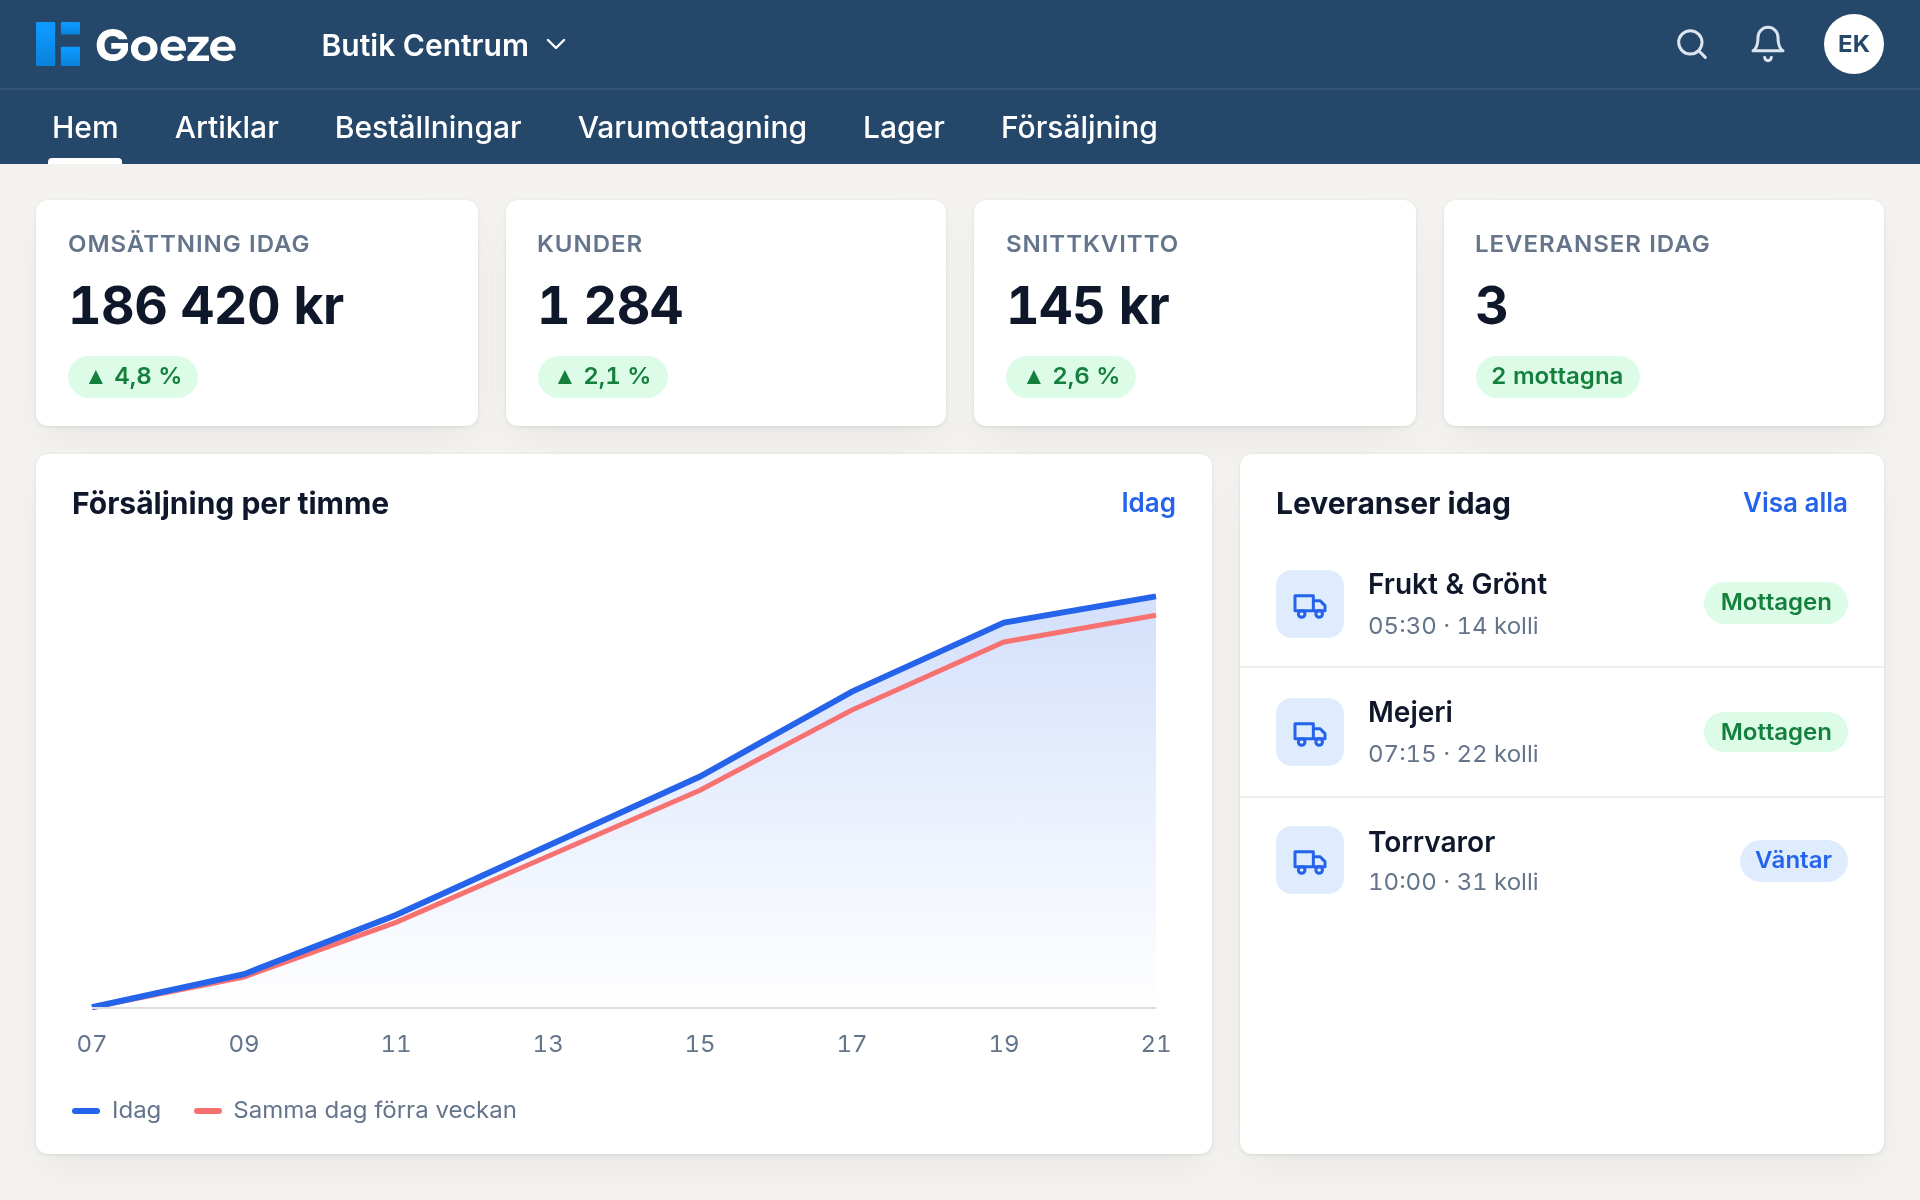Click the 2 mottagna badge

pyautogui.click(x=1557, y=376)
